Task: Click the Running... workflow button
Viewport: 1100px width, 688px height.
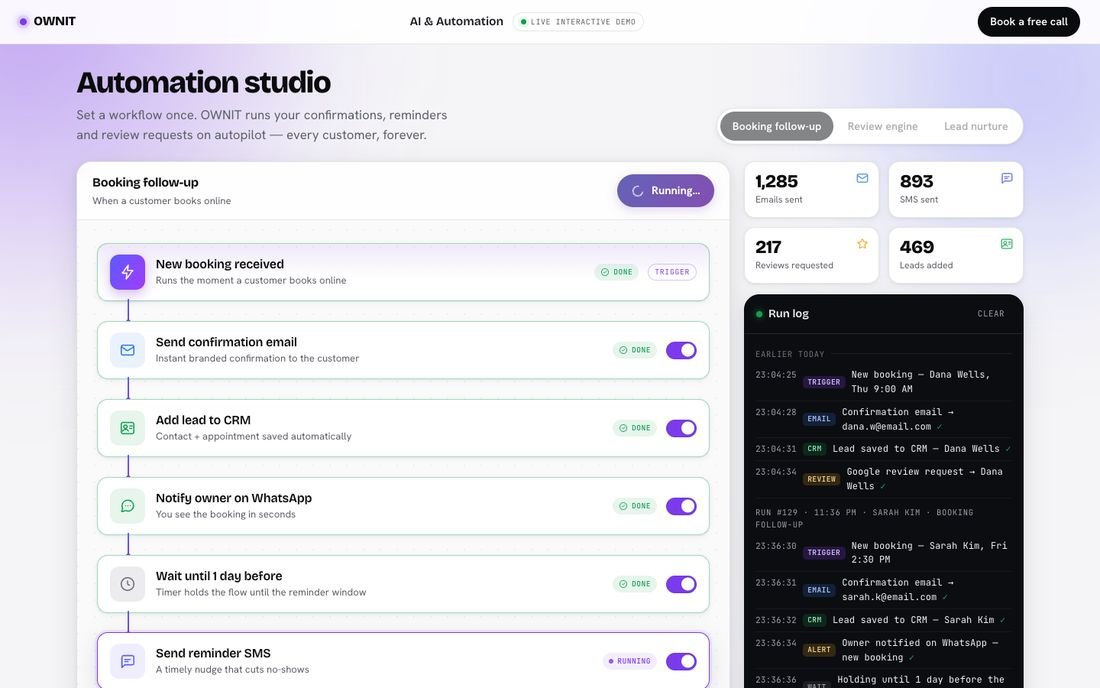Action: [x=666, y=191]
